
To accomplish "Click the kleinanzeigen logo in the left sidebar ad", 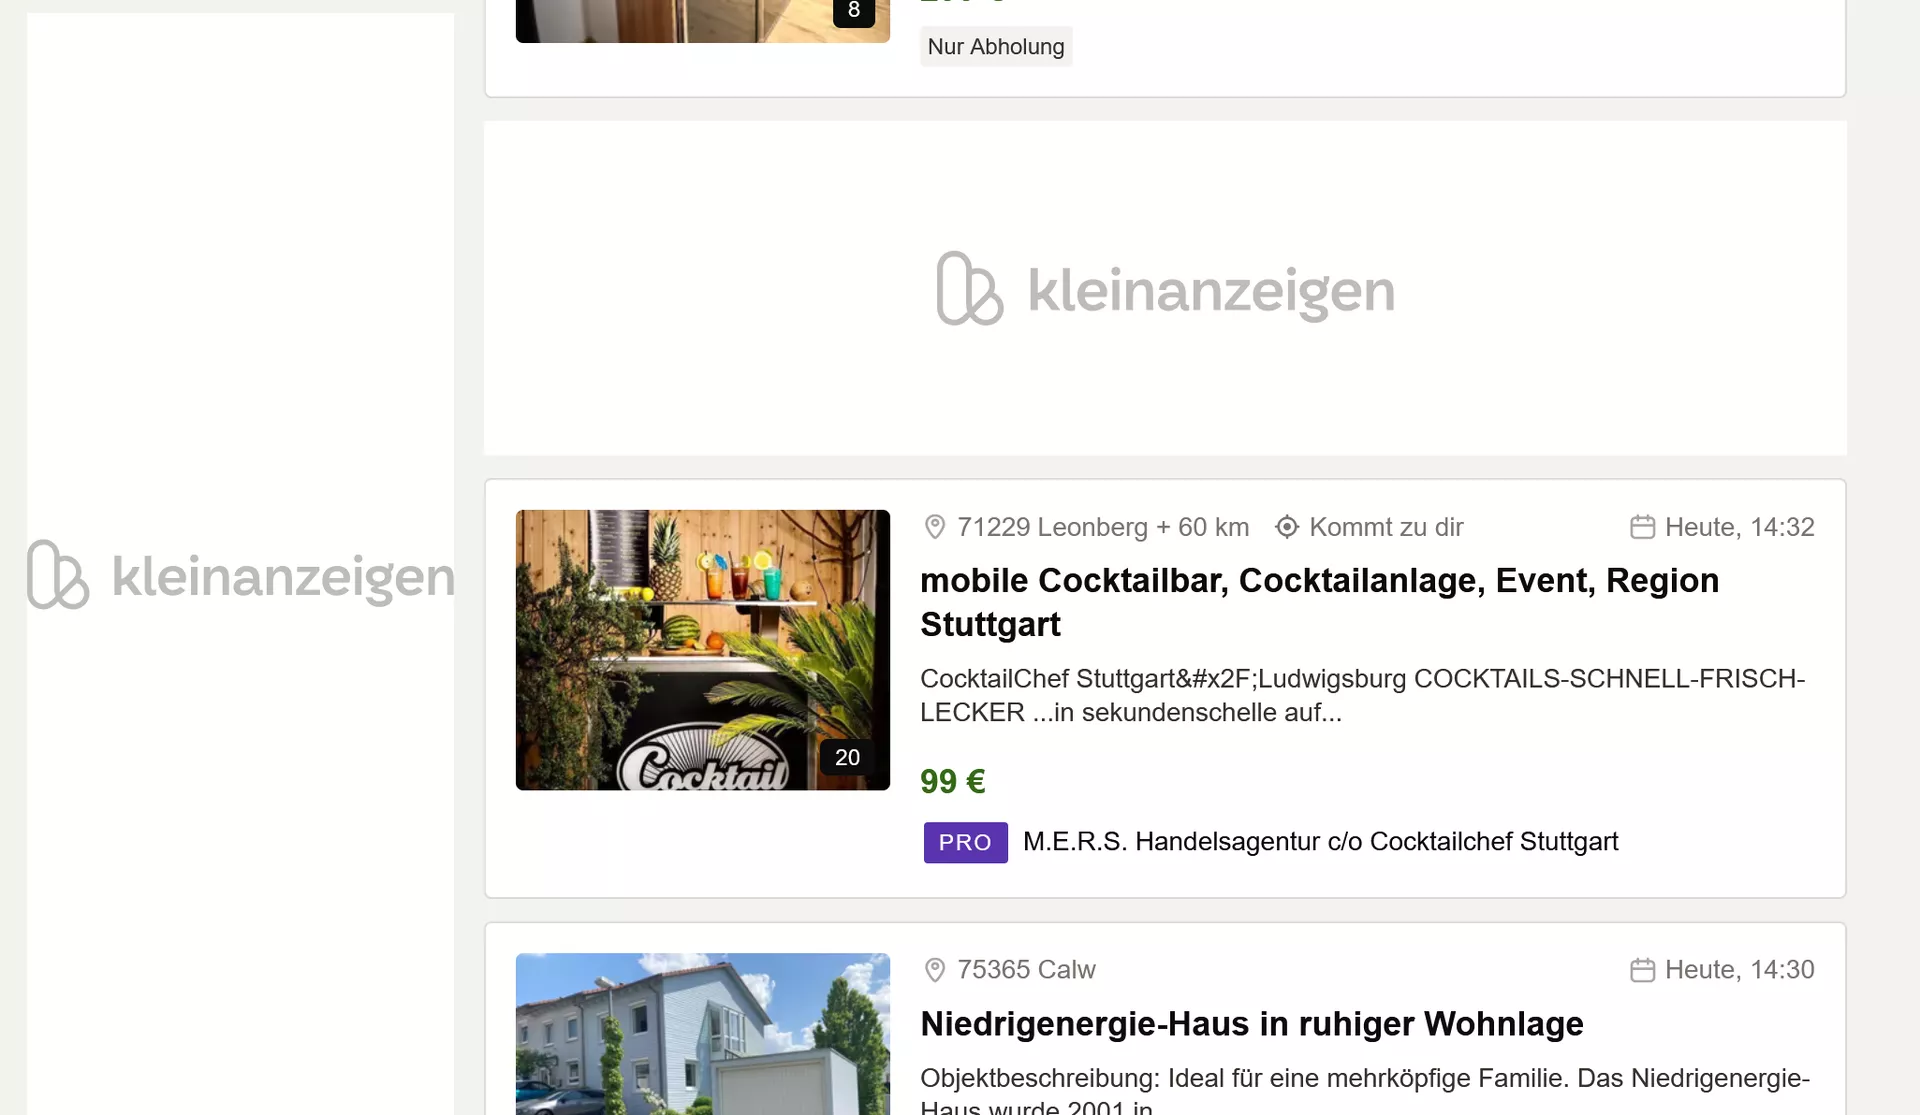I will [x=240, y=575].
